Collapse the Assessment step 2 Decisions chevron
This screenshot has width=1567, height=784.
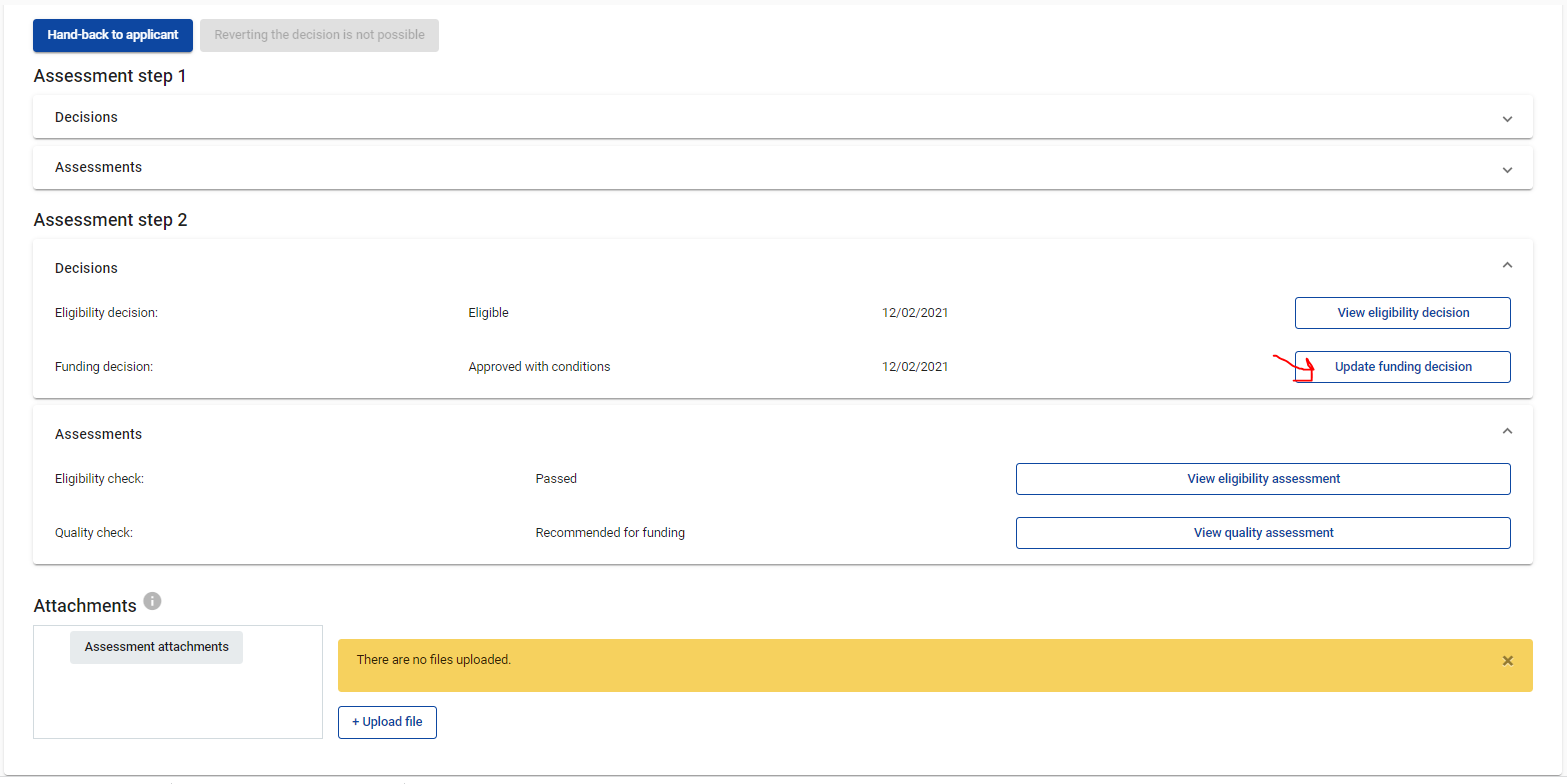point(1507,266)
